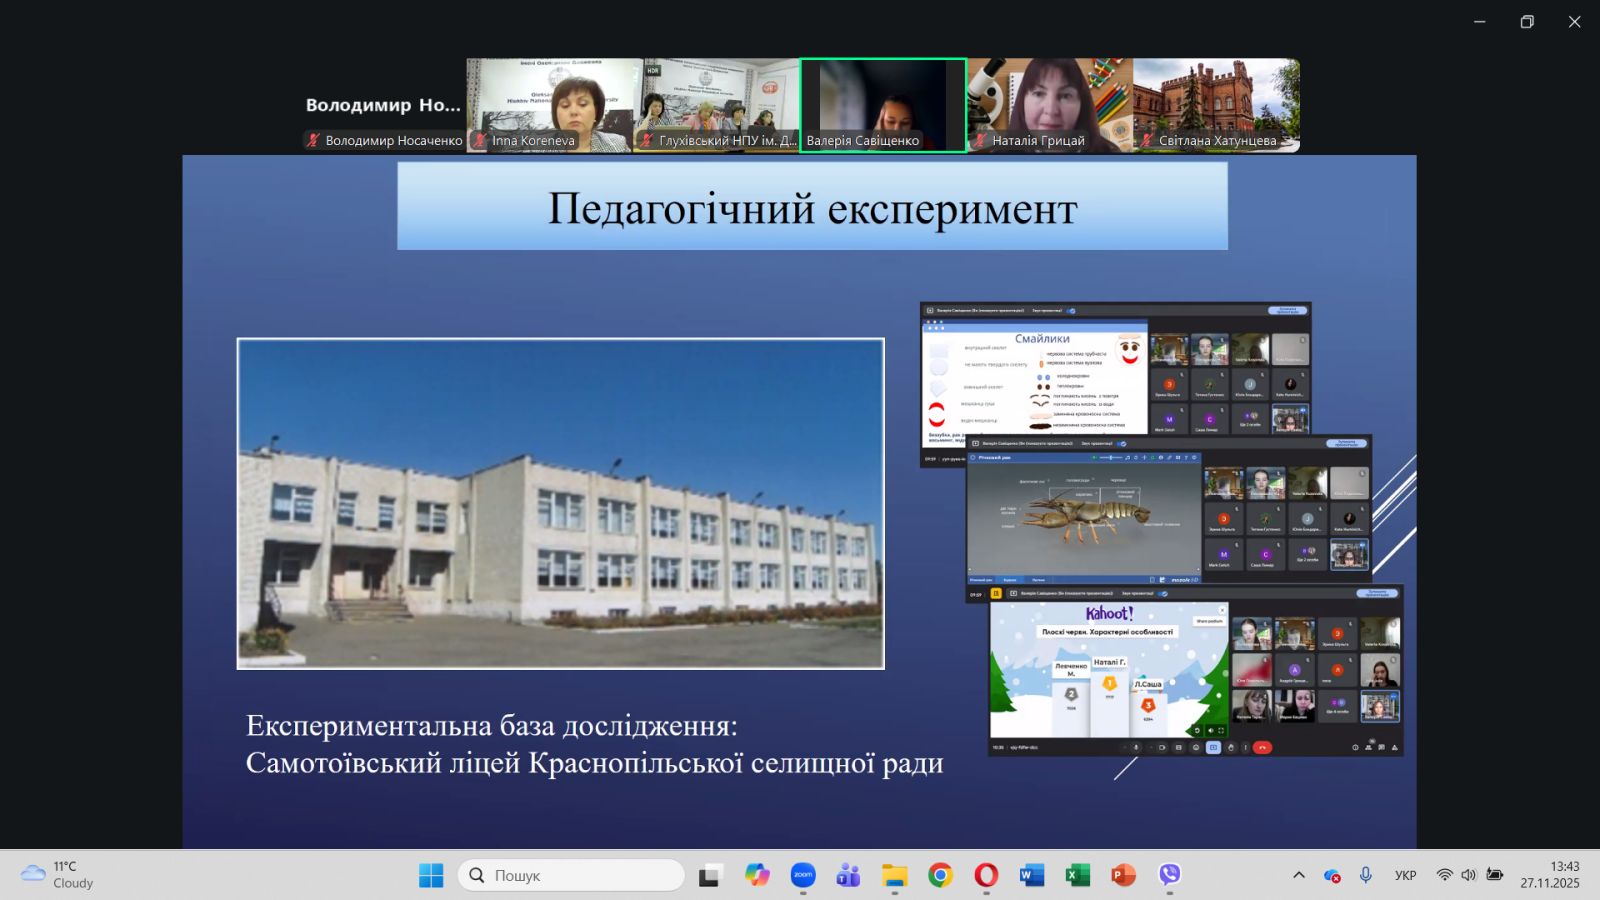Open the clock and date flyout
Image resolution: width=1600 pixels, height=900 pixels.
click(1550, 875)
